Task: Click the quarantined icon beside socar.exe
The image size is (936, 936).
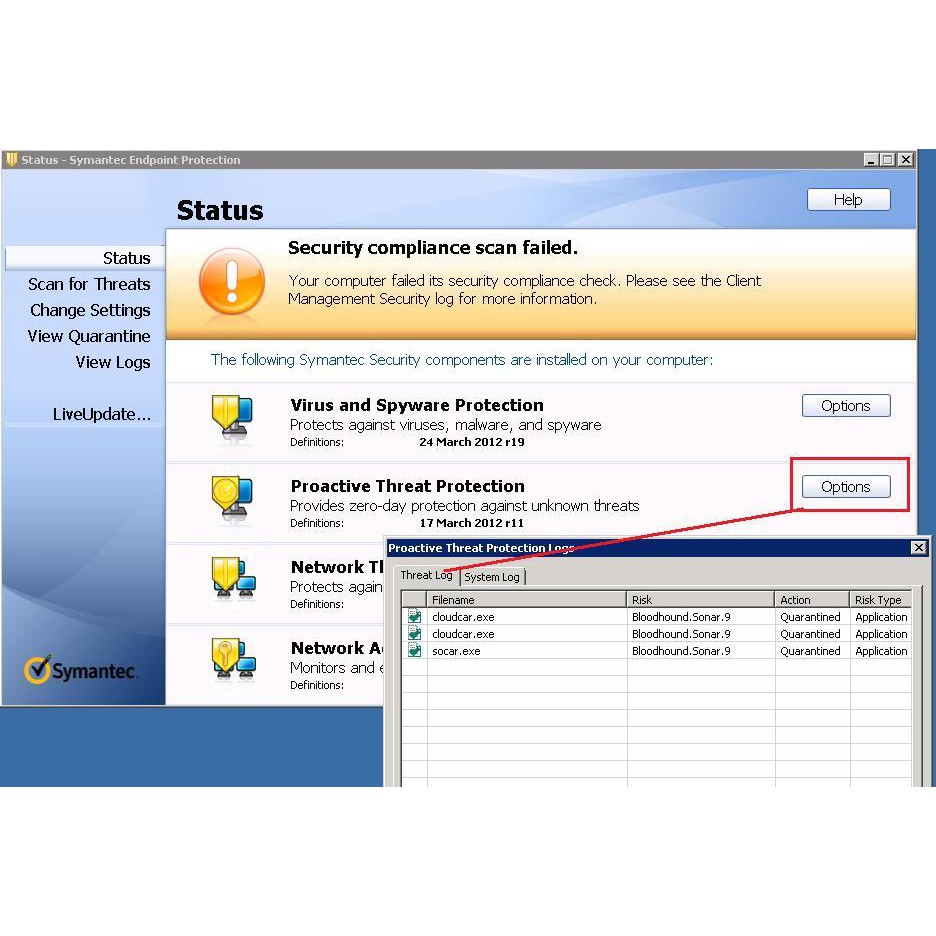Action: 414,651
